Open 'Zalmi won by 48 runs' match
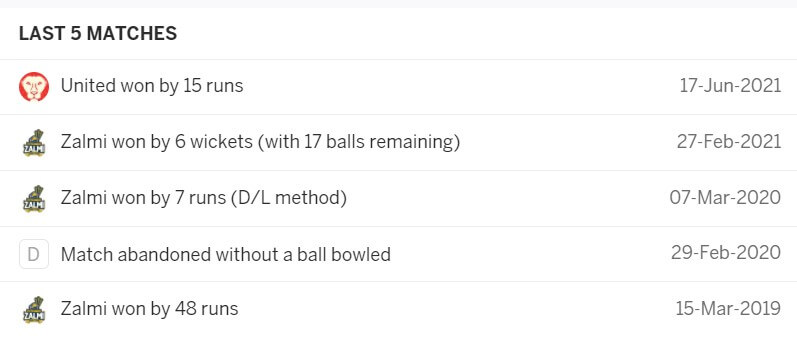 point(149,309)
